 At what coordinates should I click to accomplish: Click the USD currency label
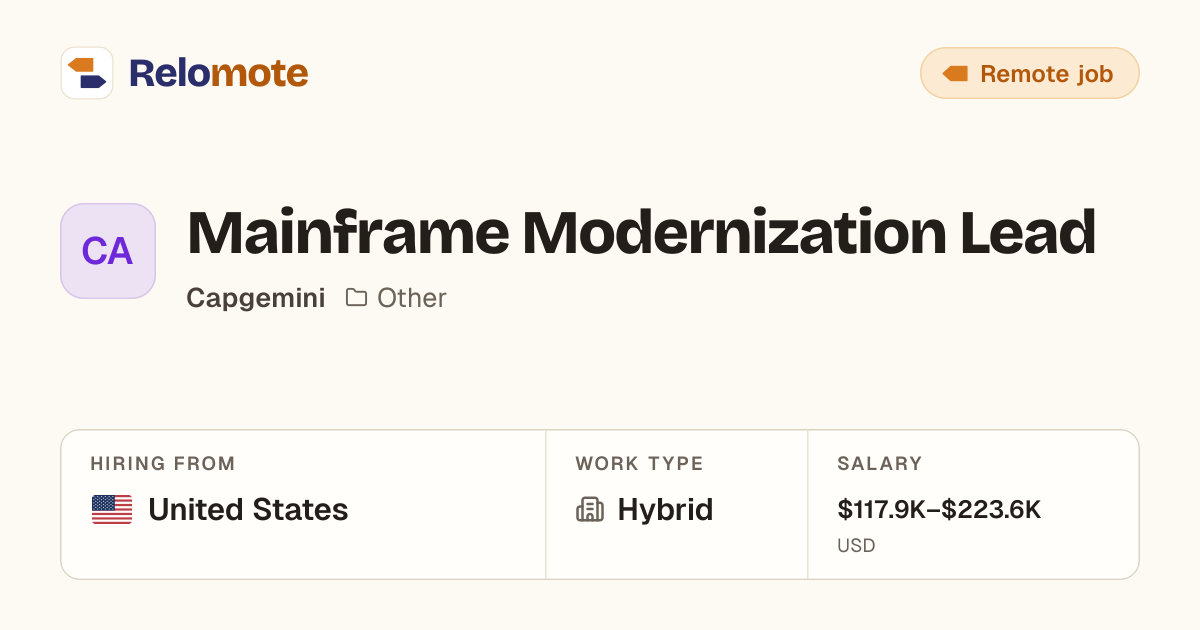point(856,546)
